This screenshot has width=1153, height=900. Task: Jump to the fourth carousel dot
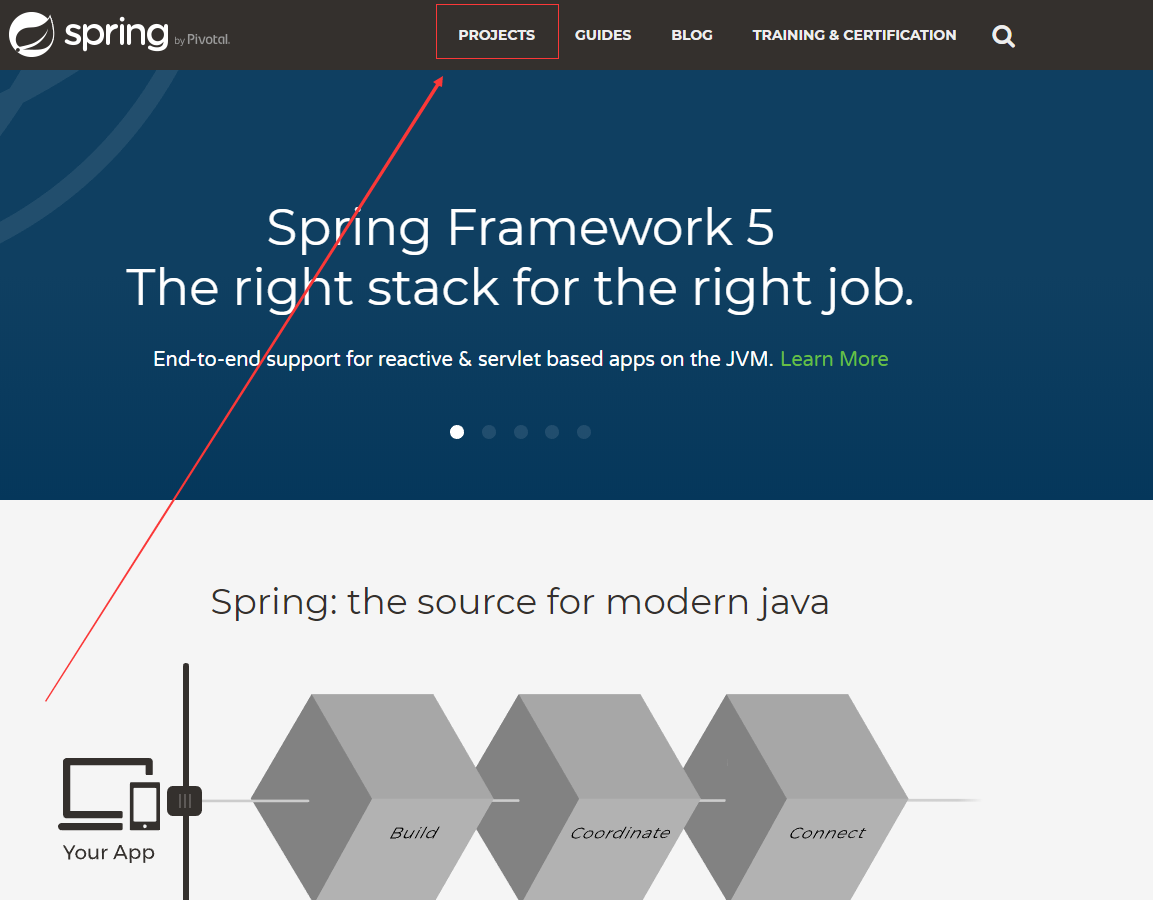point(552,432)
